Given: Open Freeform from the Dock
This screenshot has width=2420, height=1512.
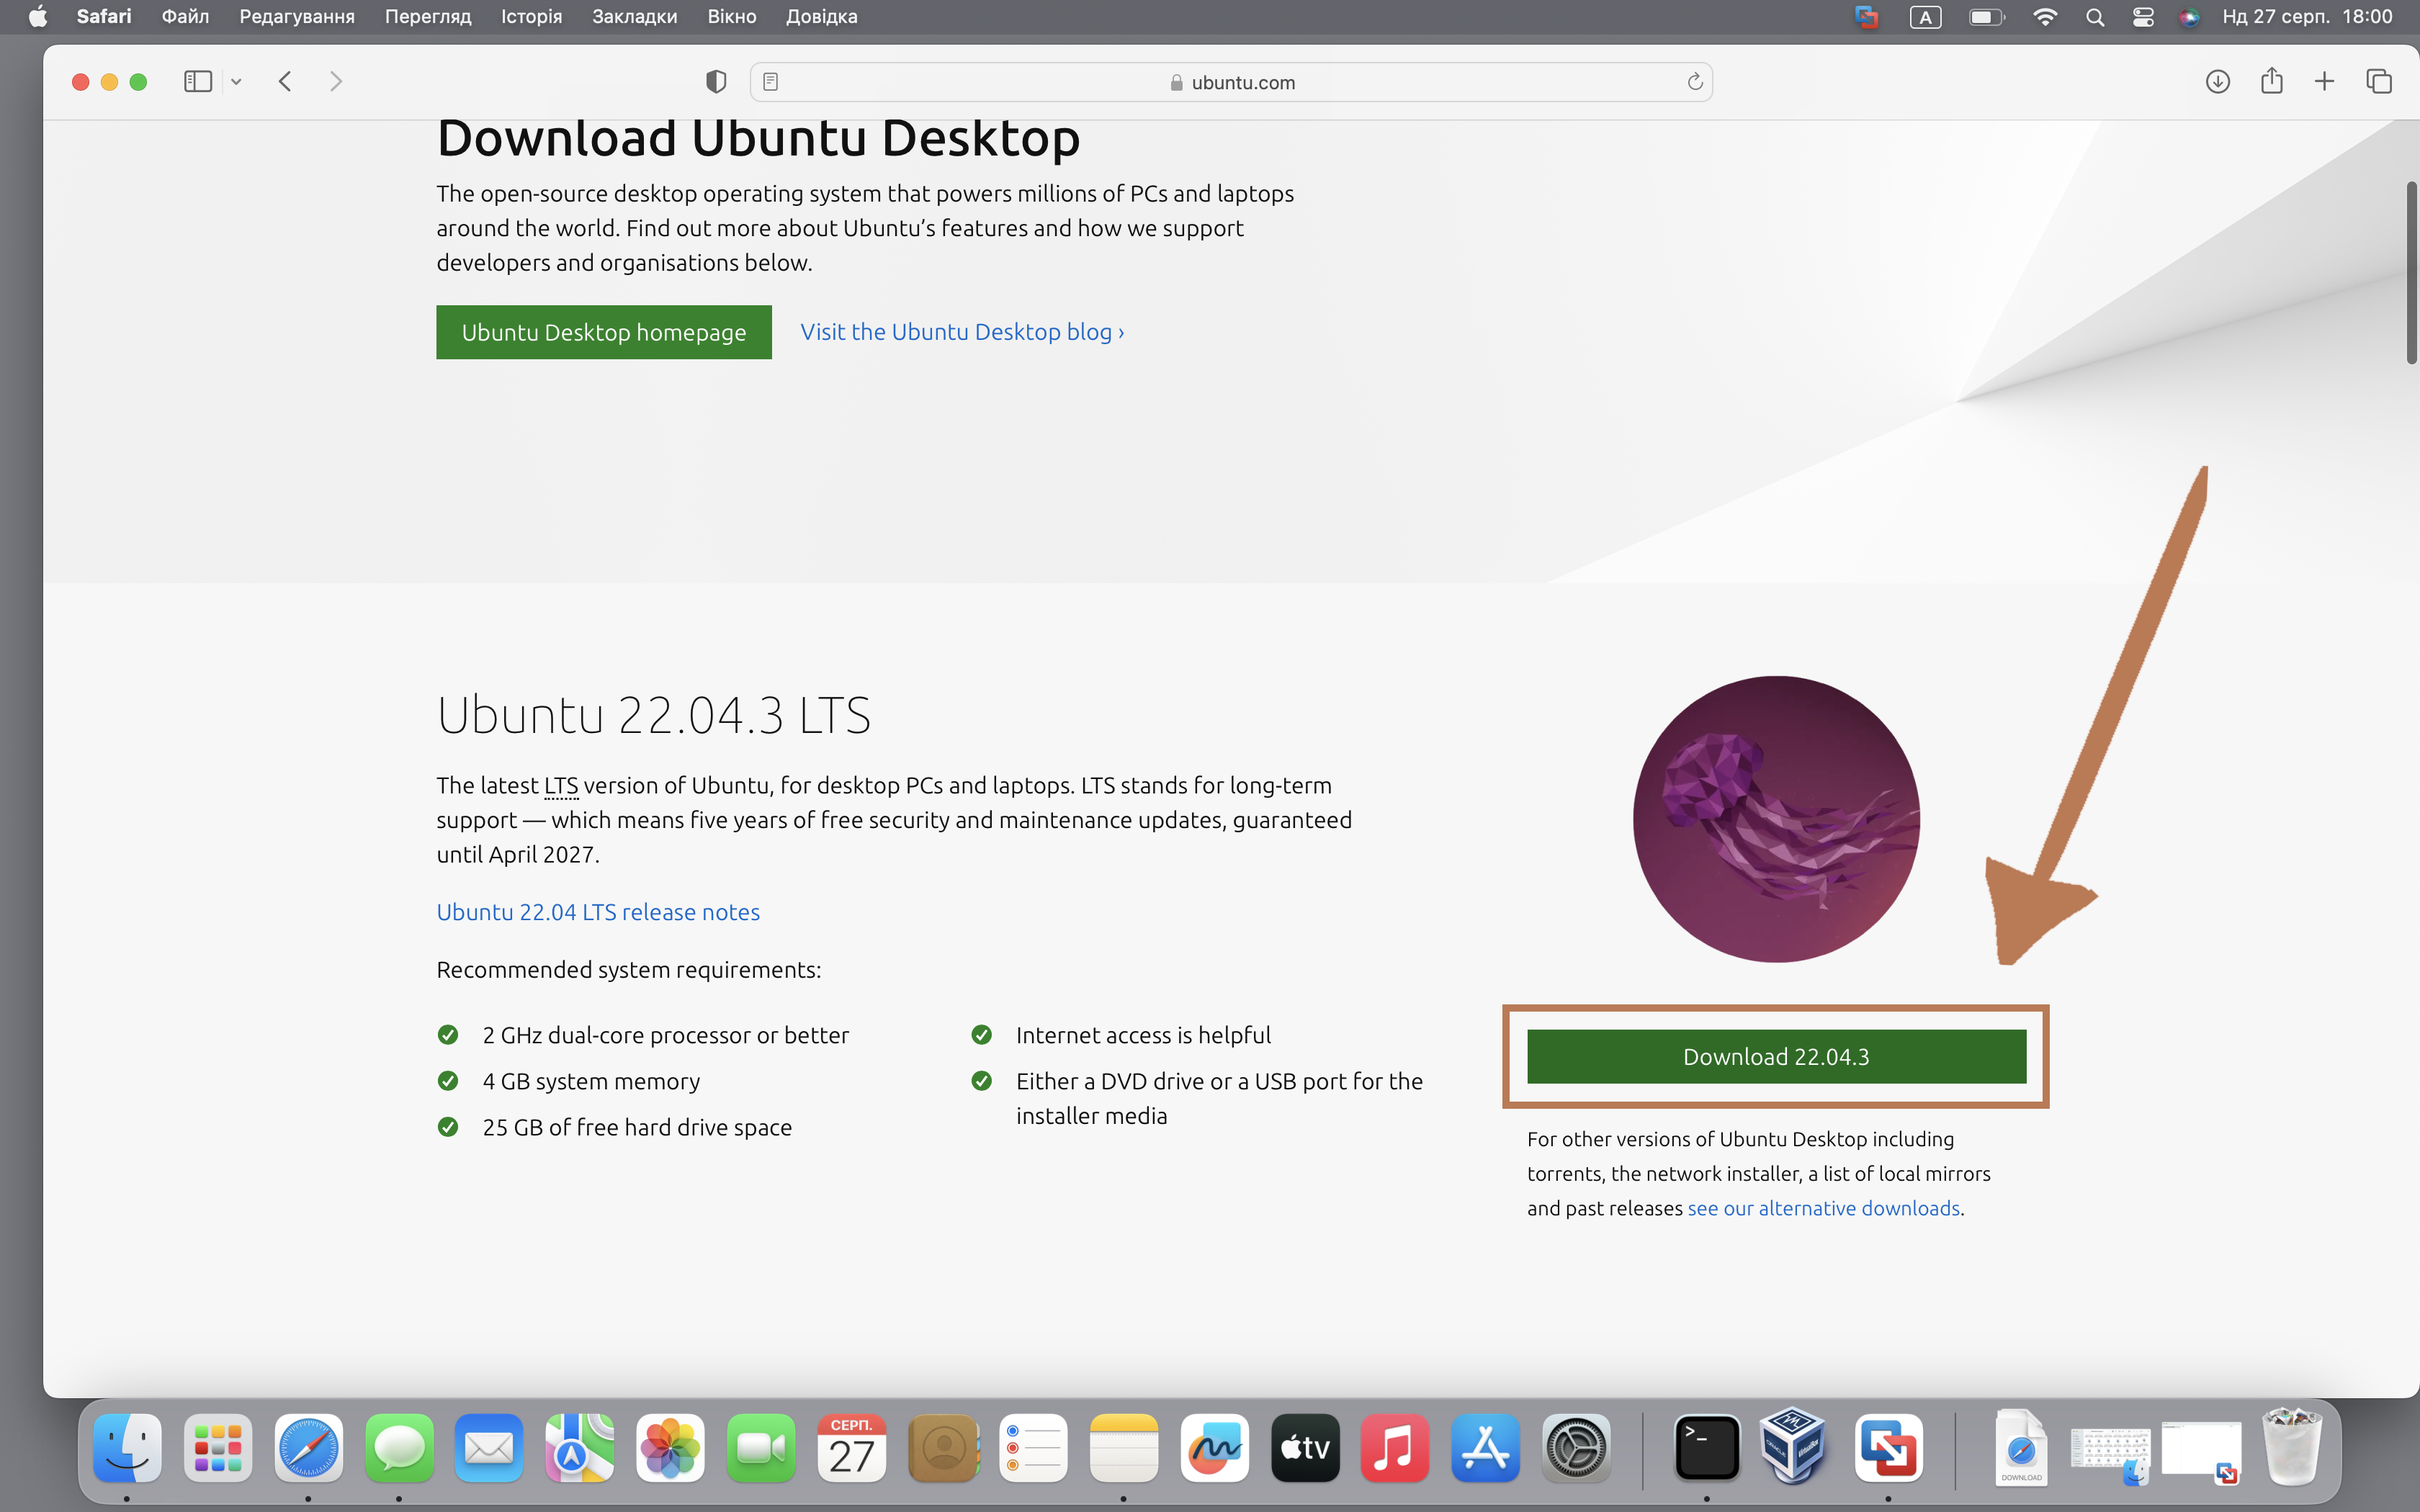Looking at the screenshot, I should point(1214,1447).
